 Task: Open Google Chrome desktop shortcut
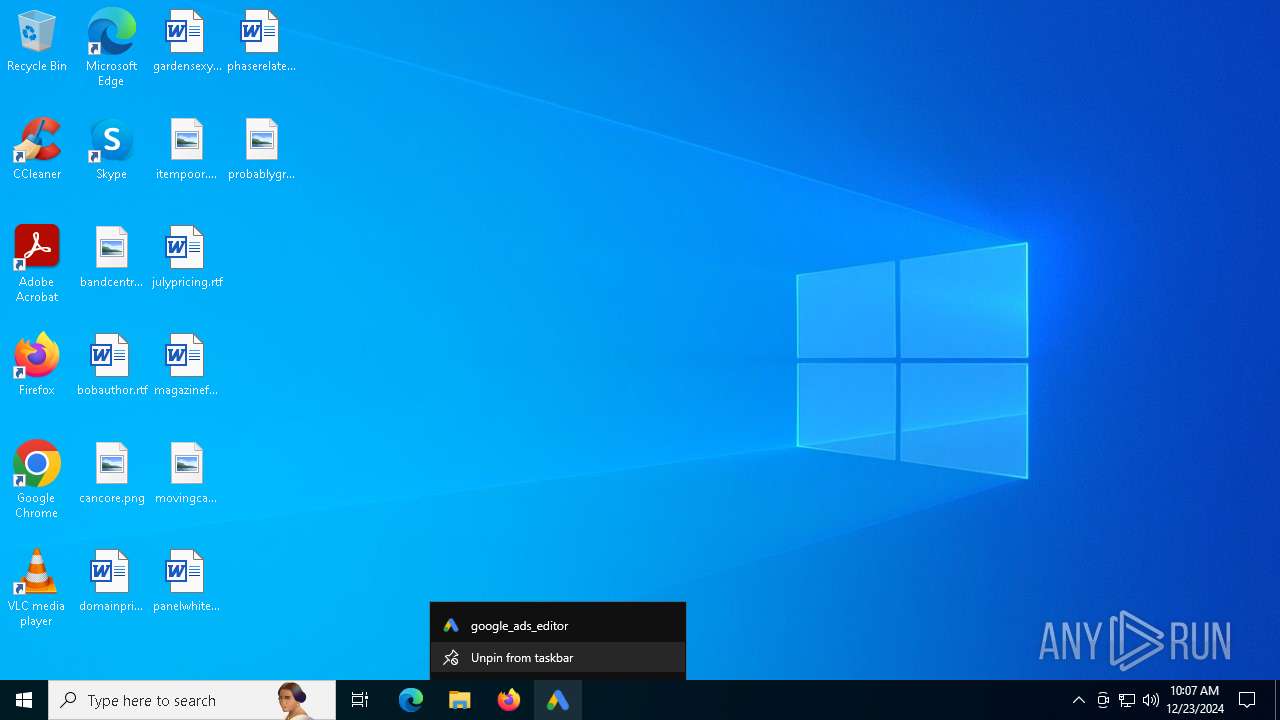click(37, 480)
